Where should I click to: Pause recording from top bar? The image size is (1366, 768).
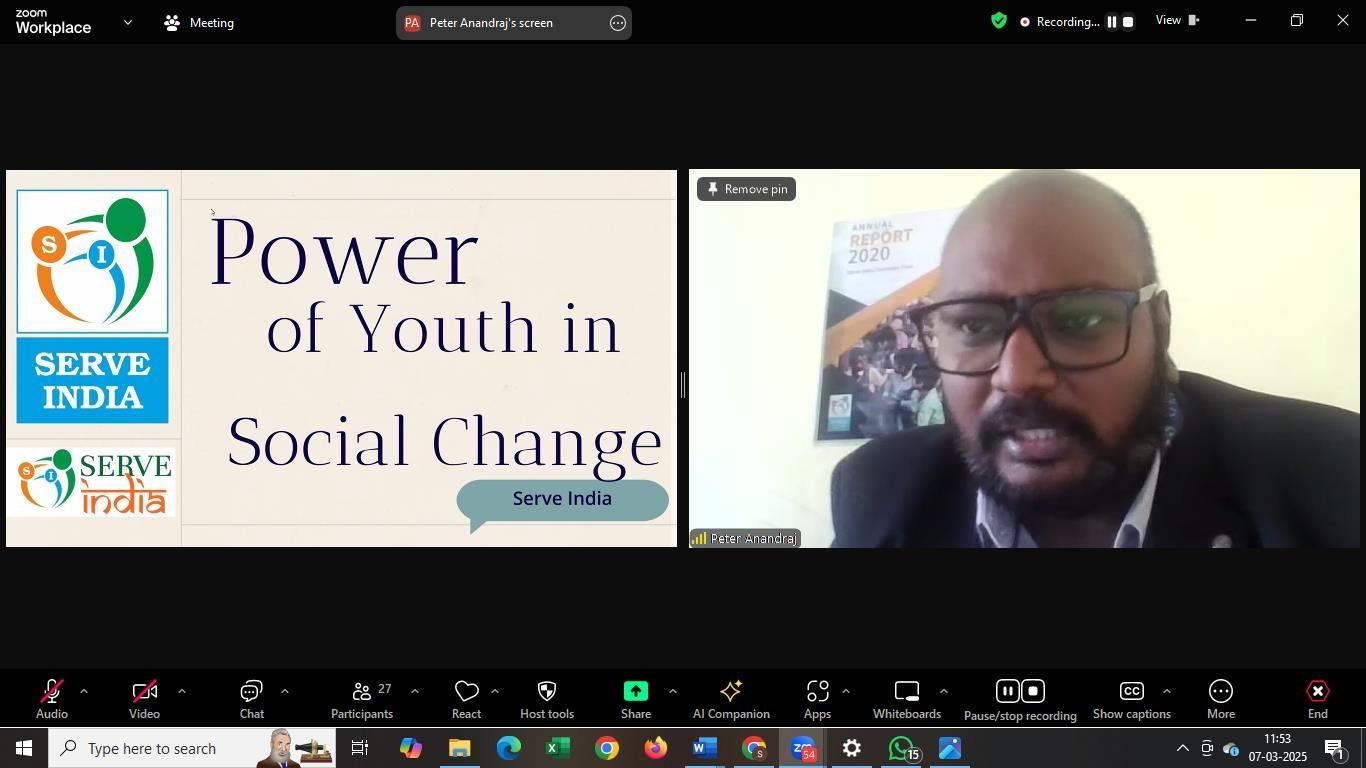click(x=1111, y=22)
